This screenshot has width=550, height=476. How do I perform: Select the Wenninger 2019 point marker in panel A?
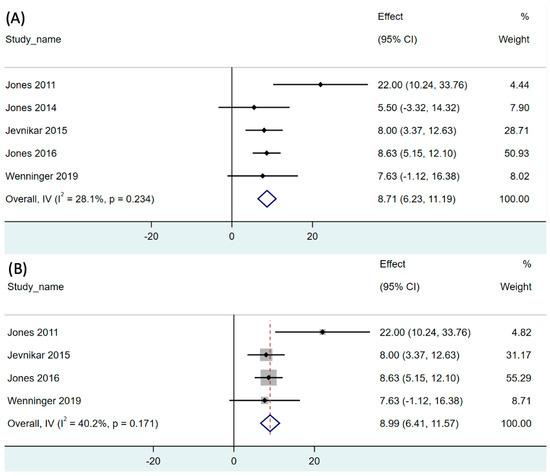tap(262, 176)
